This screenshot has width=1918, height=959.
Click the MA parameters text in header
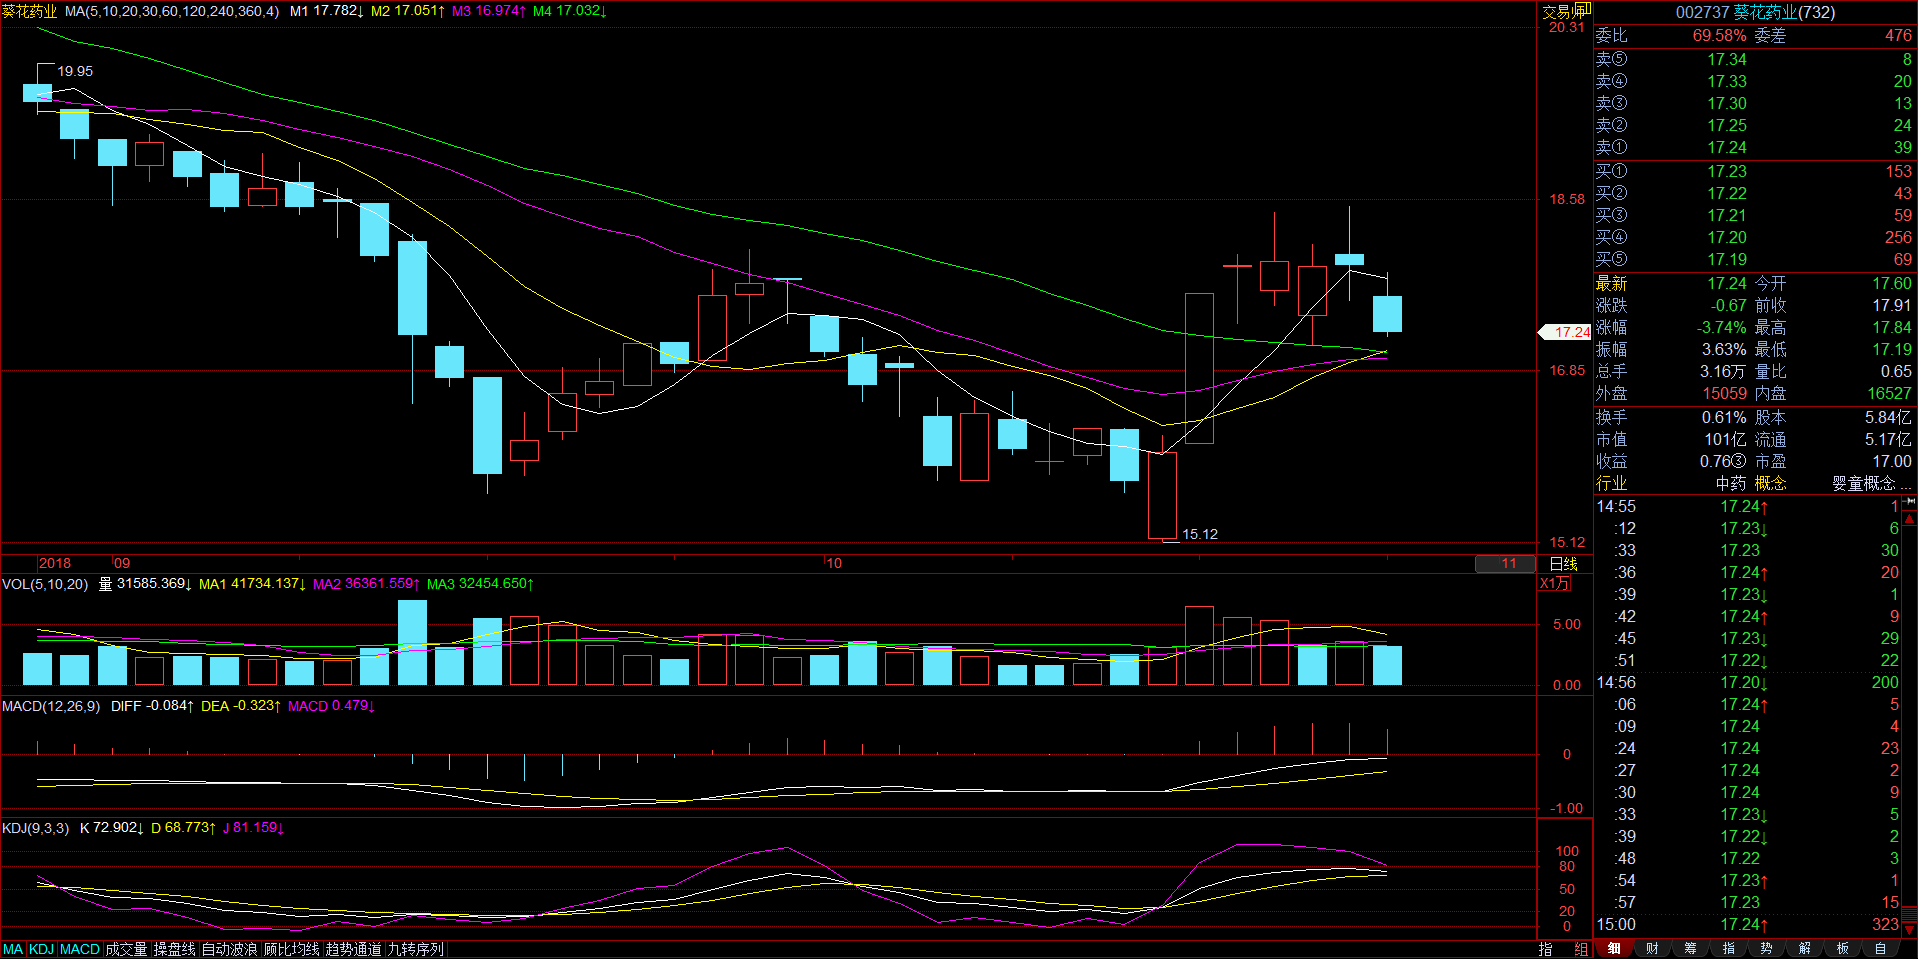pyautogui.click(x=172, y=11)
